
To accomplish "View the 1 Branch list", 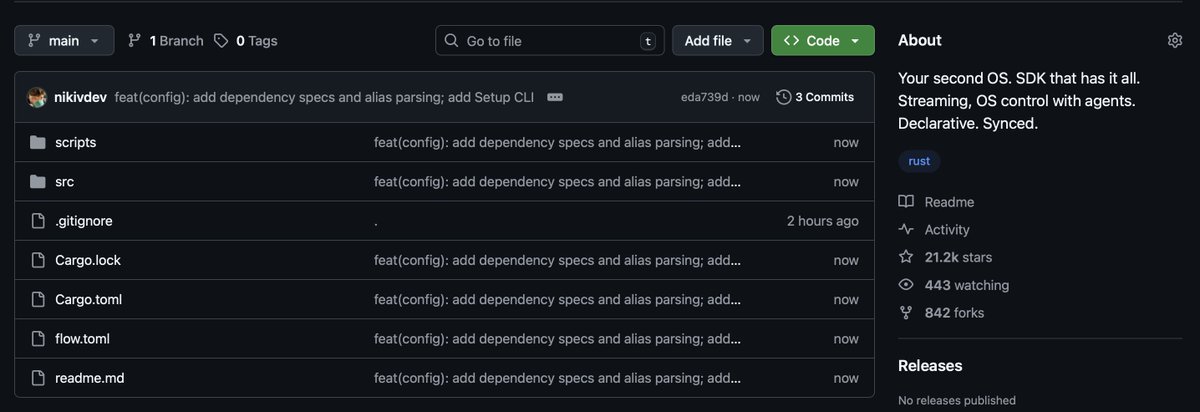I will point(165,41).
